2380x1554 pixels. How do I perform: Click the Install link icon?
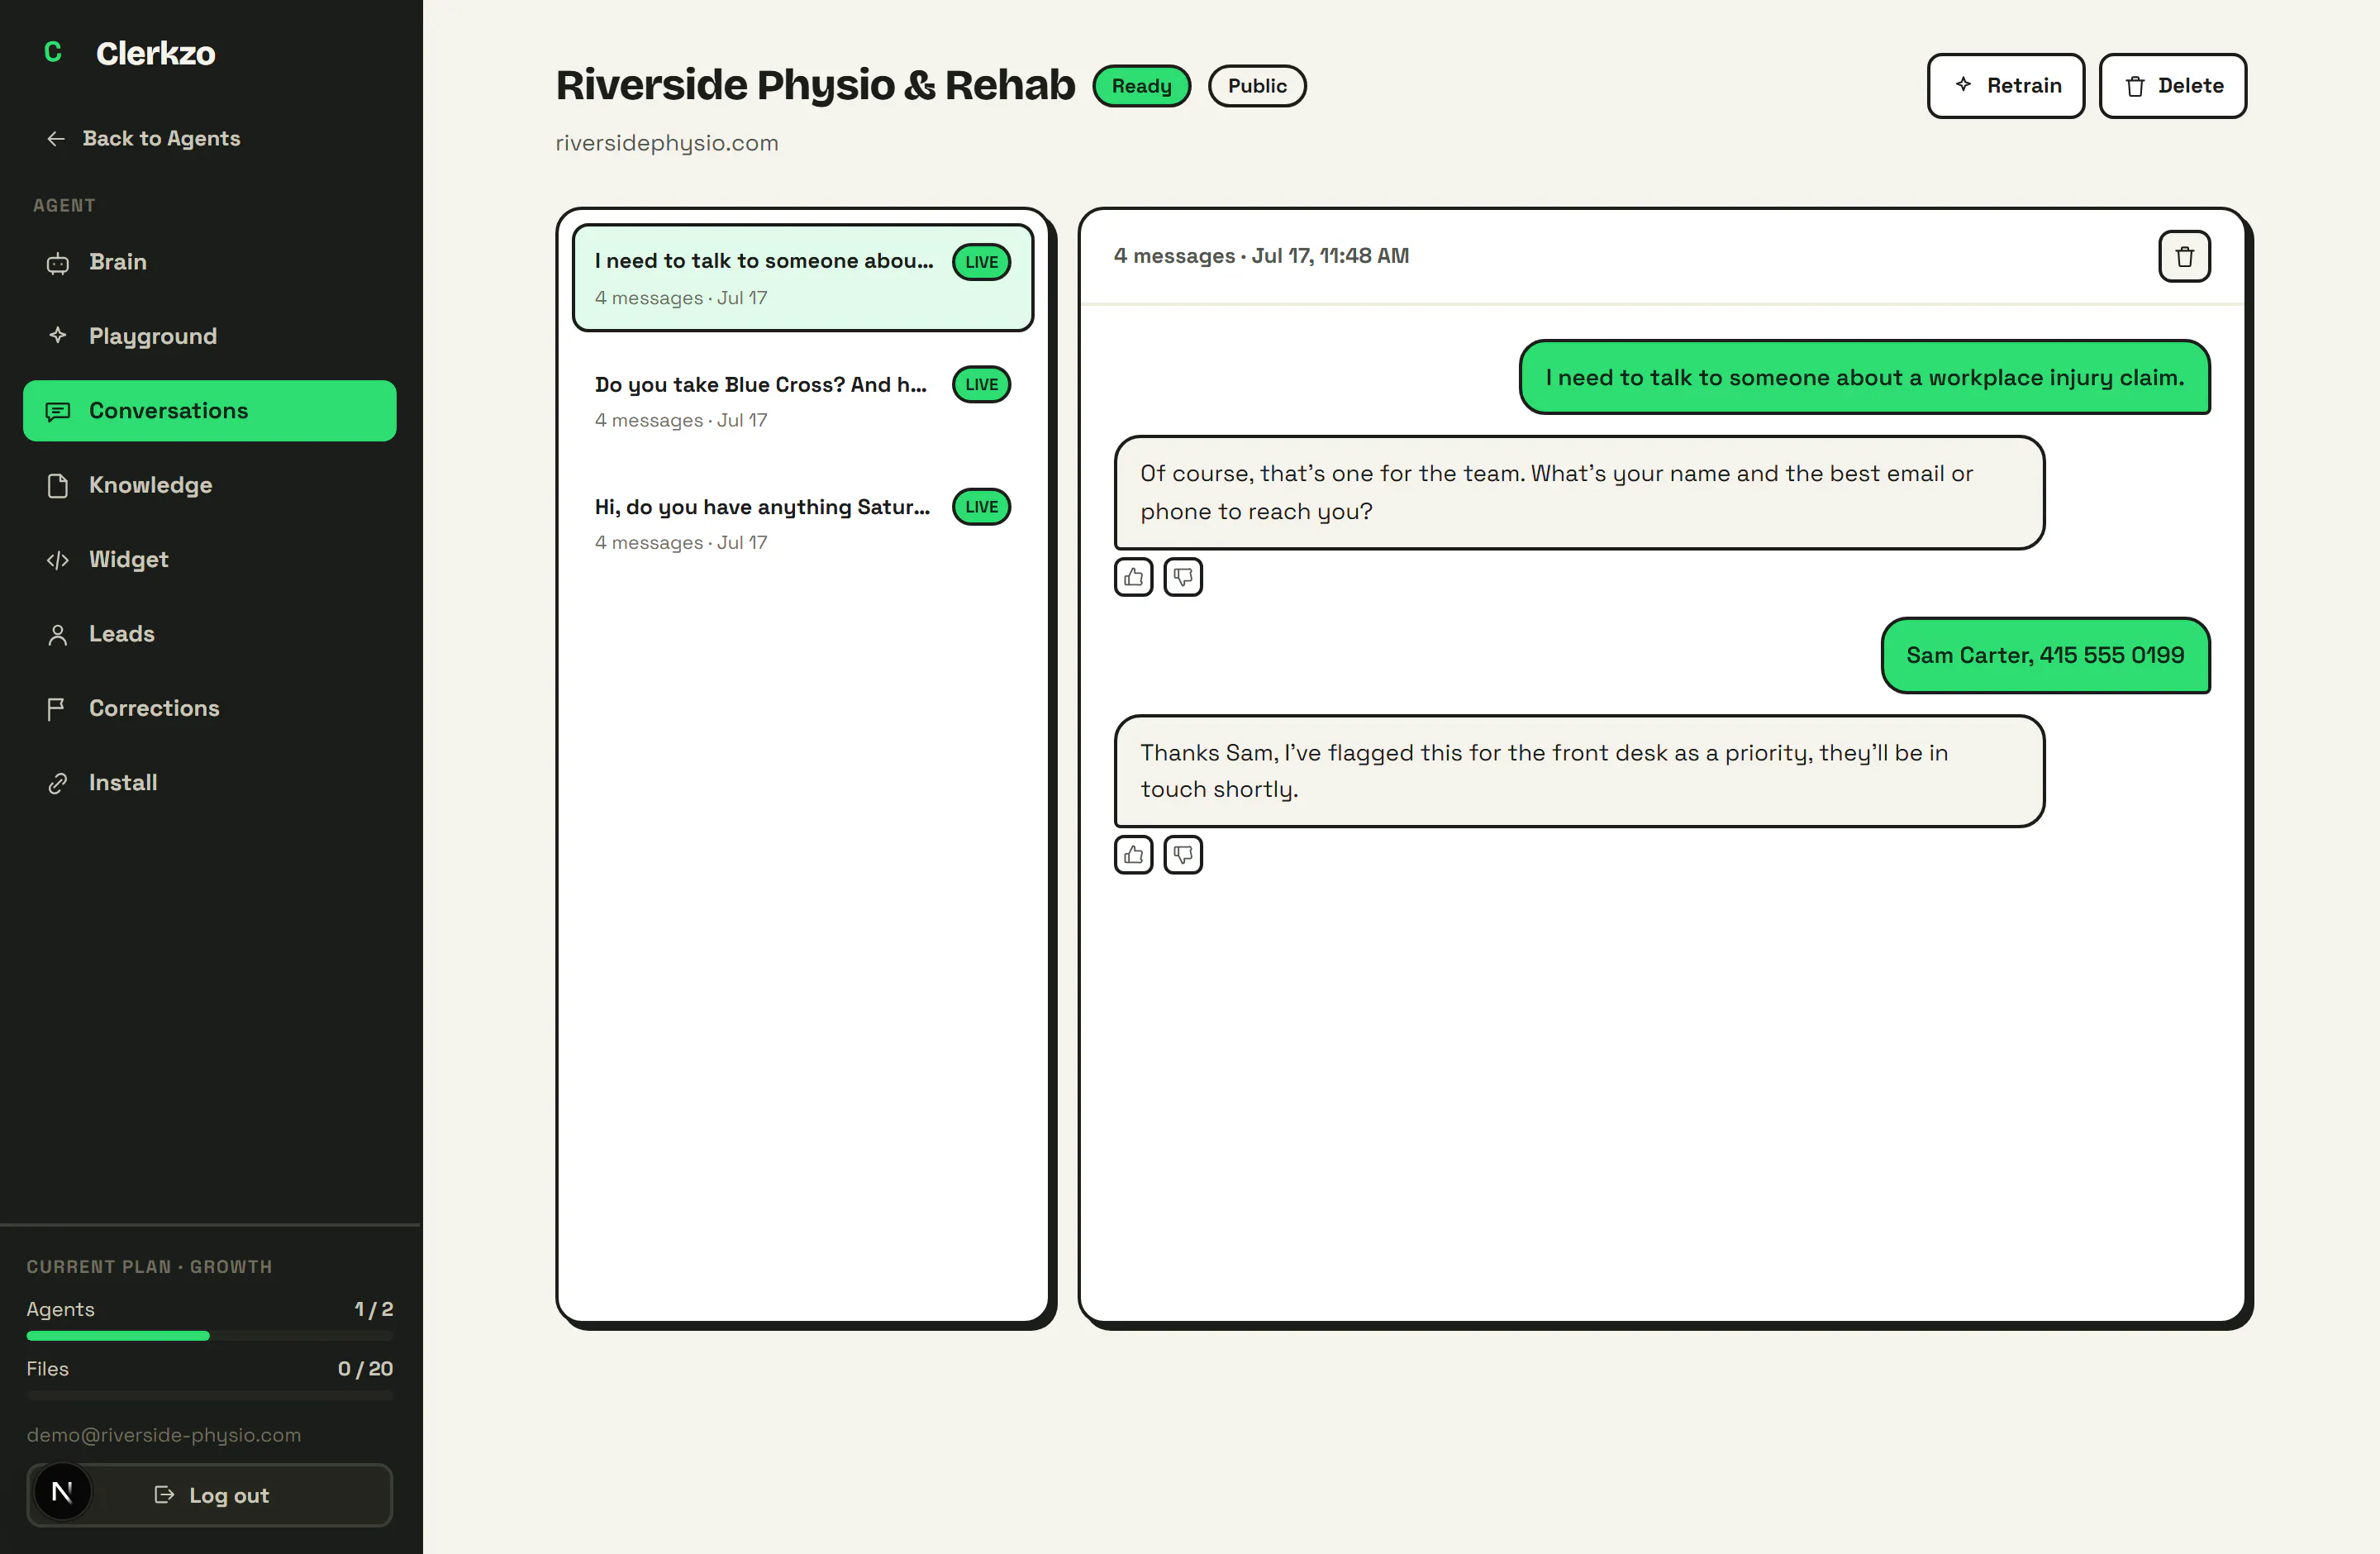57,783
